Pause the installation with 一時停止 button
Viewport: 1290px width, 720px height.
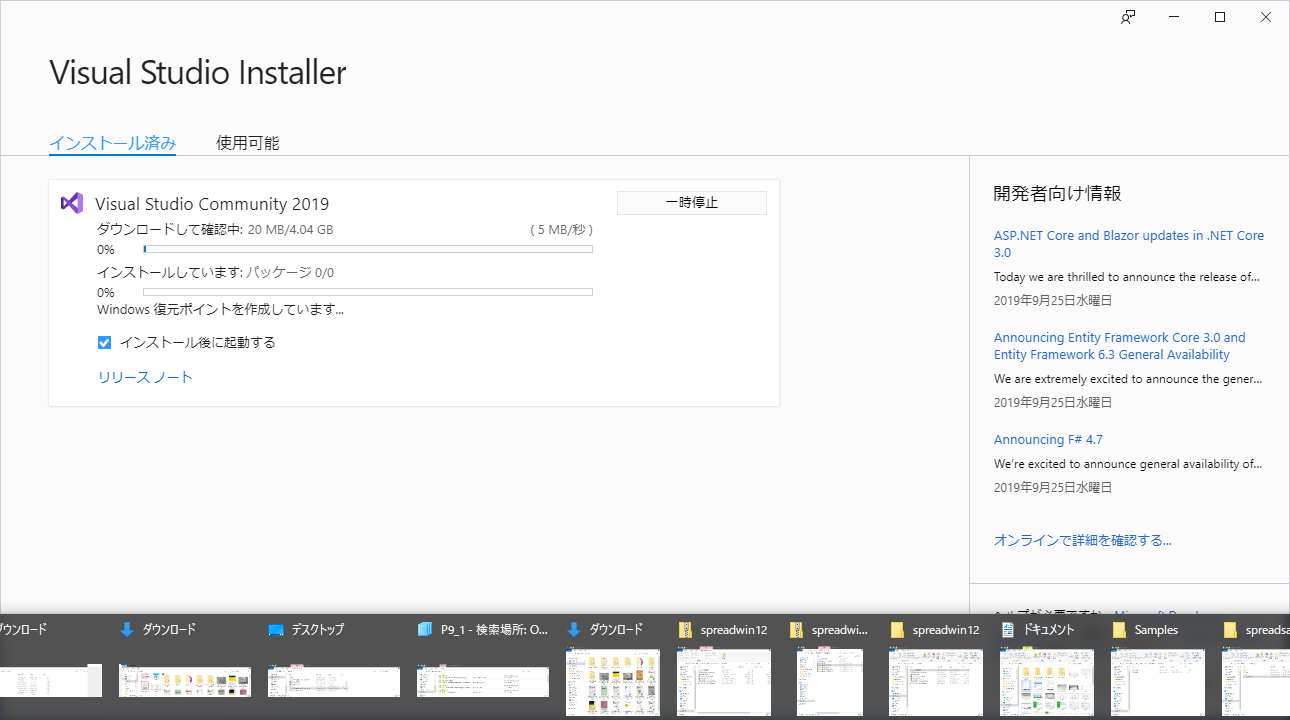point(692,202)
